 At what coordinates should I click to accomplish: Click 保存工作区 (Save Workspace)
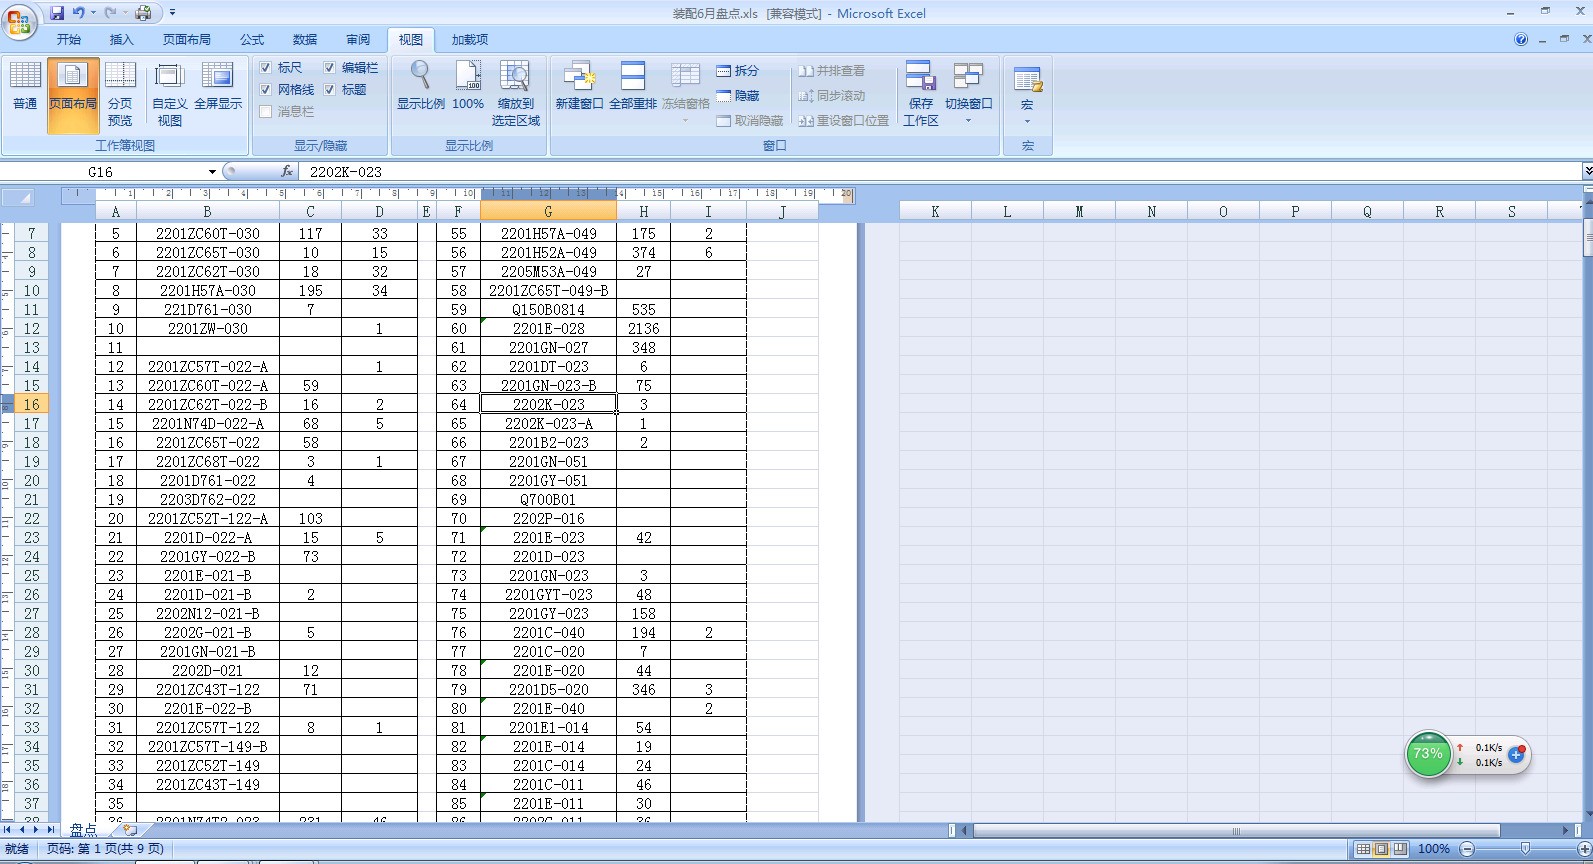coord(921,94)
